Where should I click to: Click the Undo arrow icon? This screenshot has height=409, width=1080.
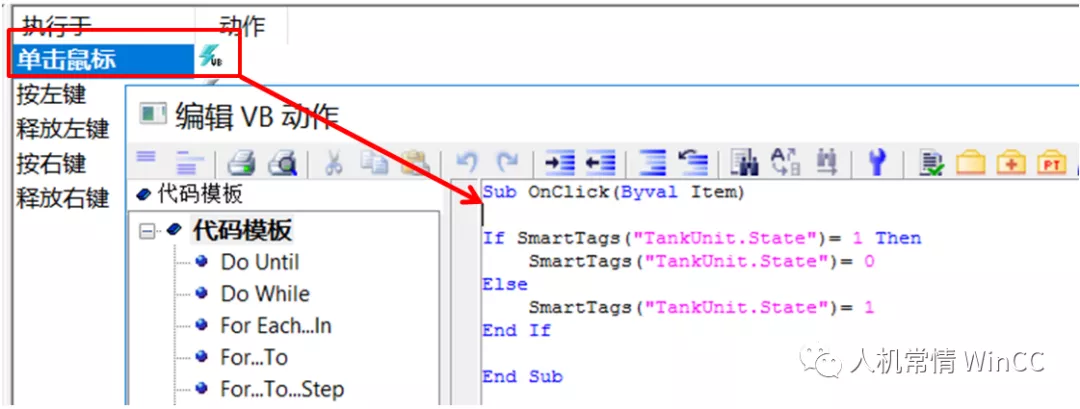point(467,163)
